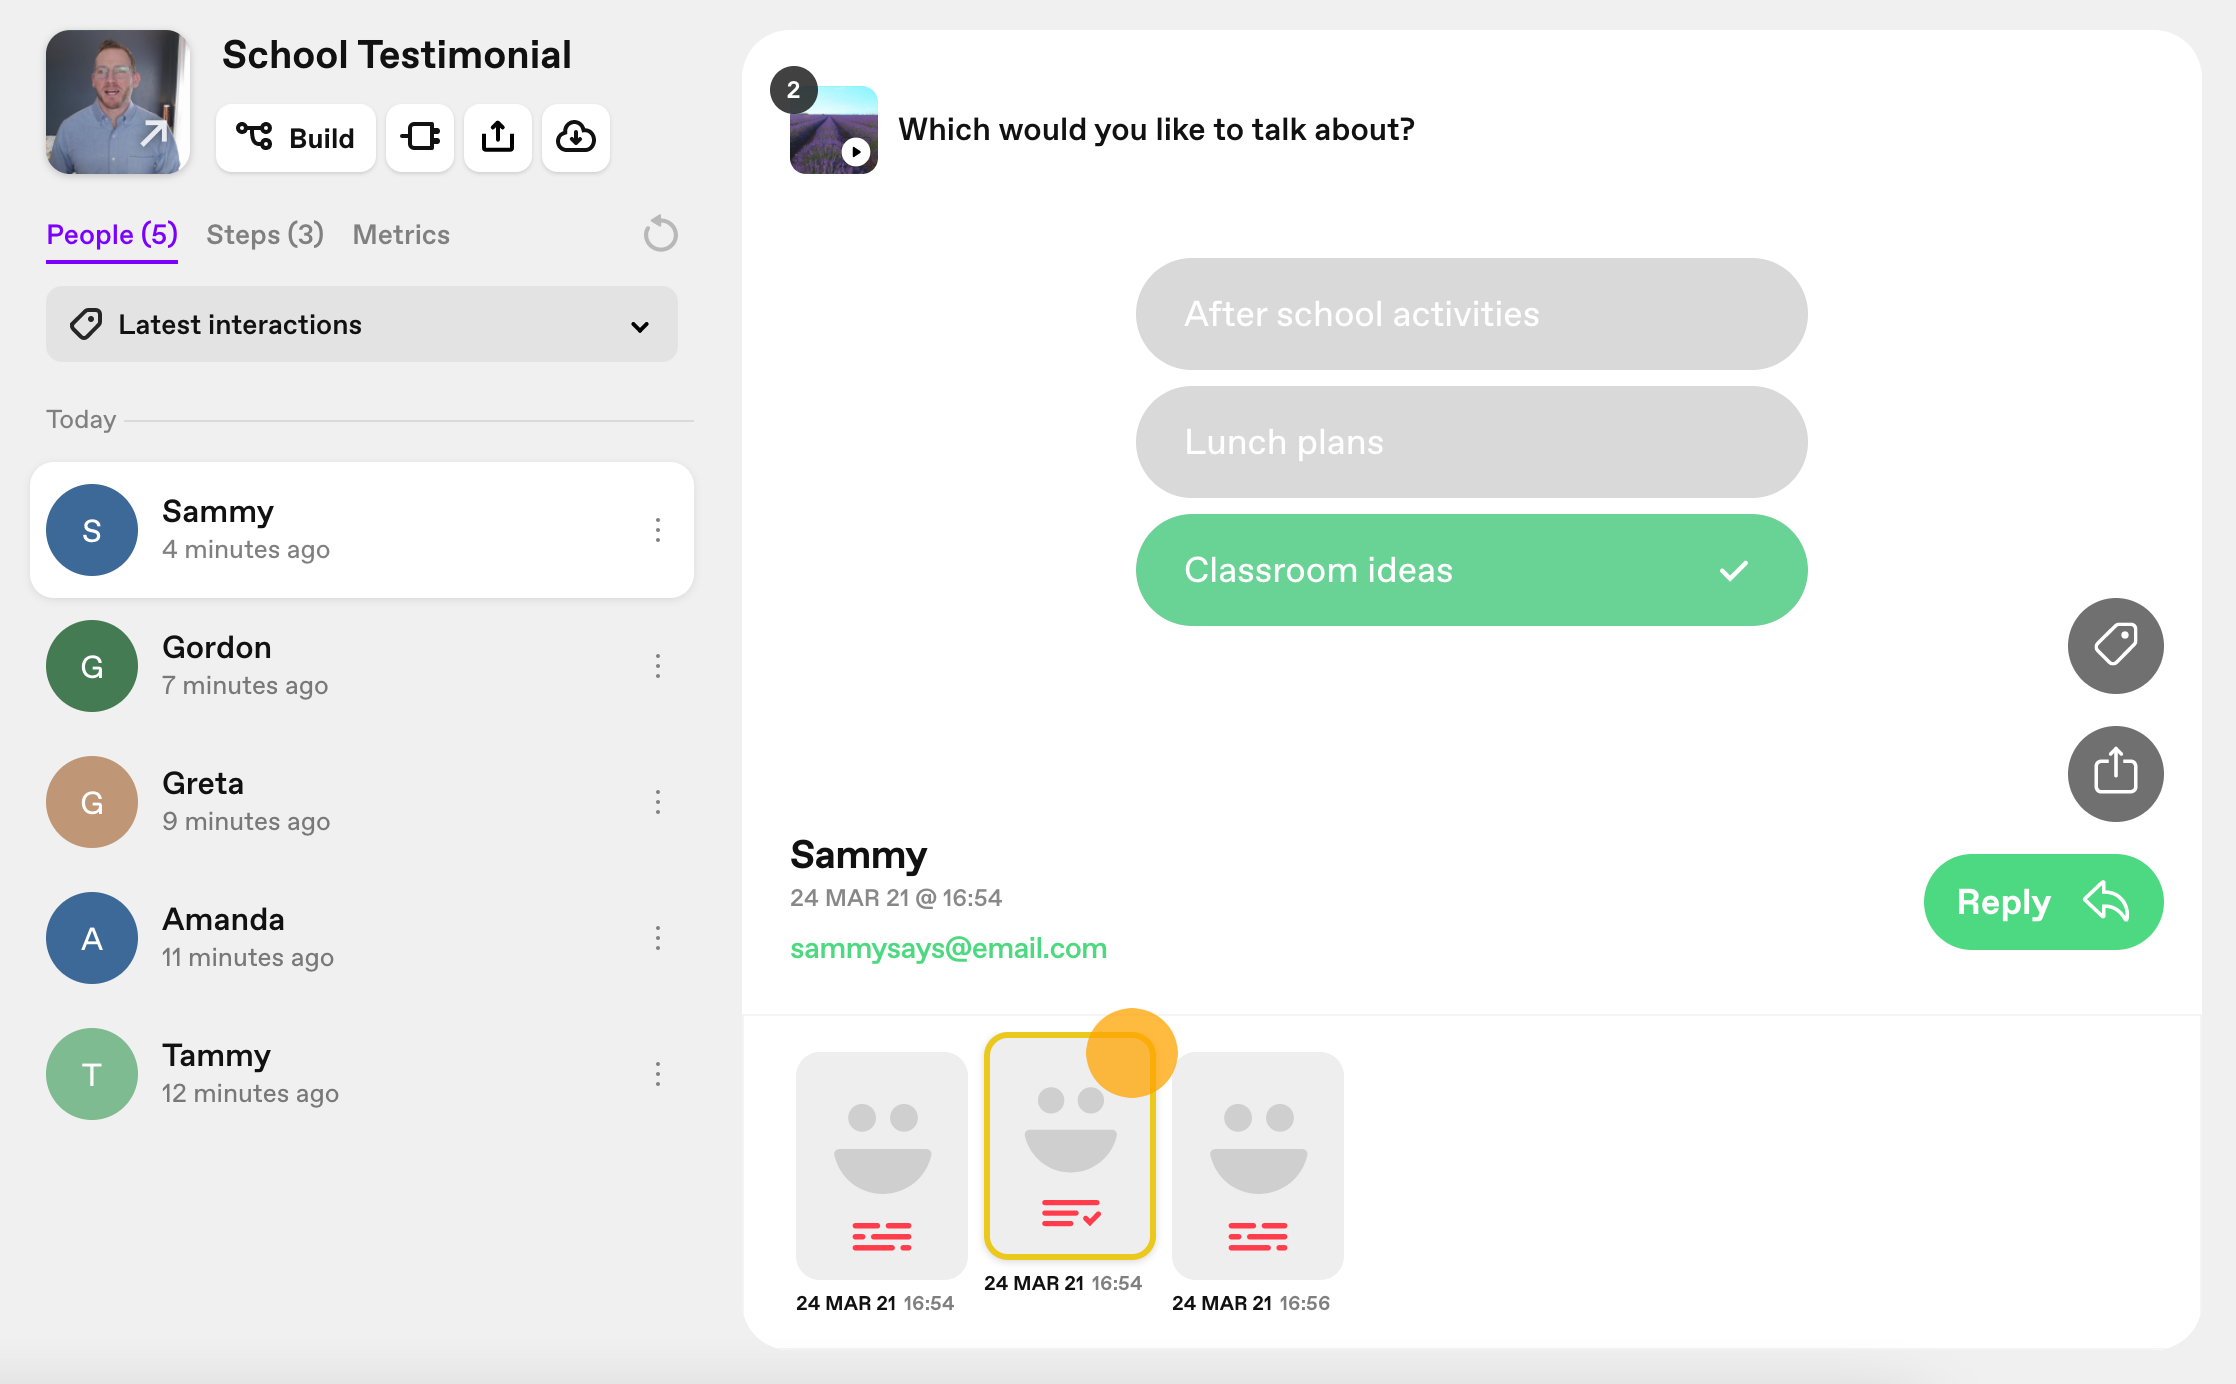Viewport: 2236px width, 1384px height.
Task: Click the round share button above Reply
Action: (2115, 773)
